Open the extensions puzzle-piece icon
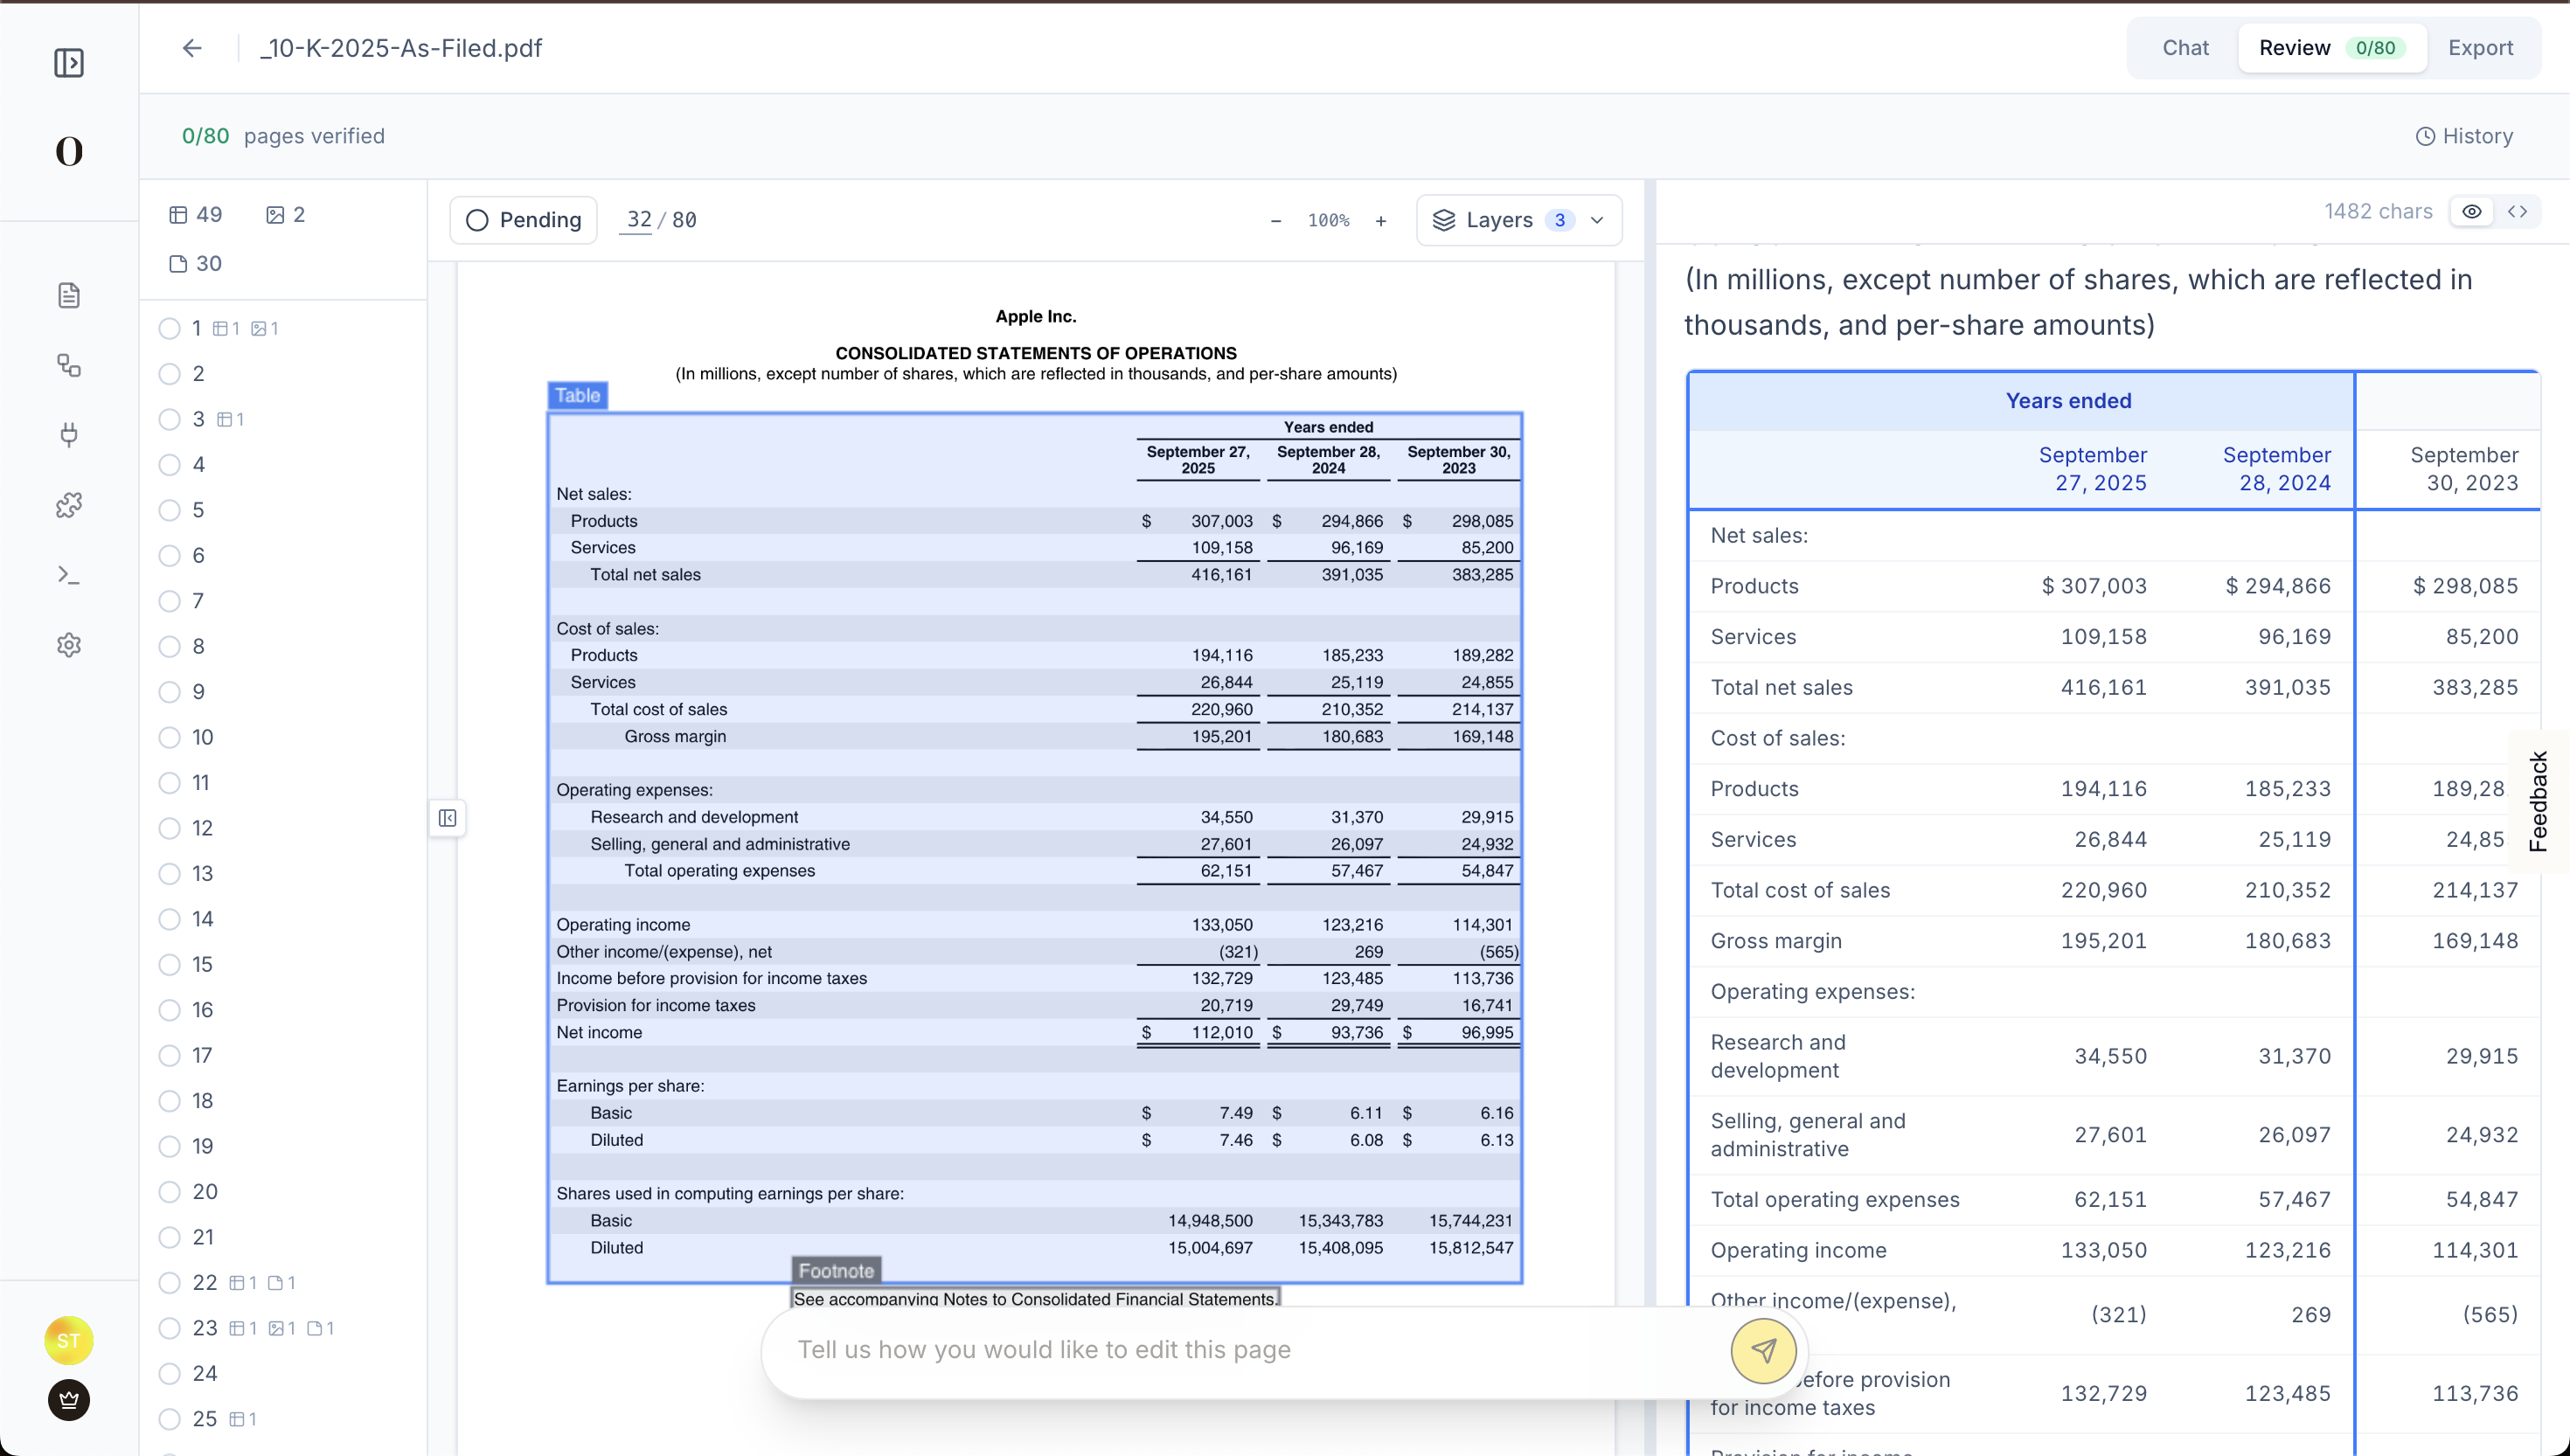The image size is (2570, 1456). pos(68,505)
